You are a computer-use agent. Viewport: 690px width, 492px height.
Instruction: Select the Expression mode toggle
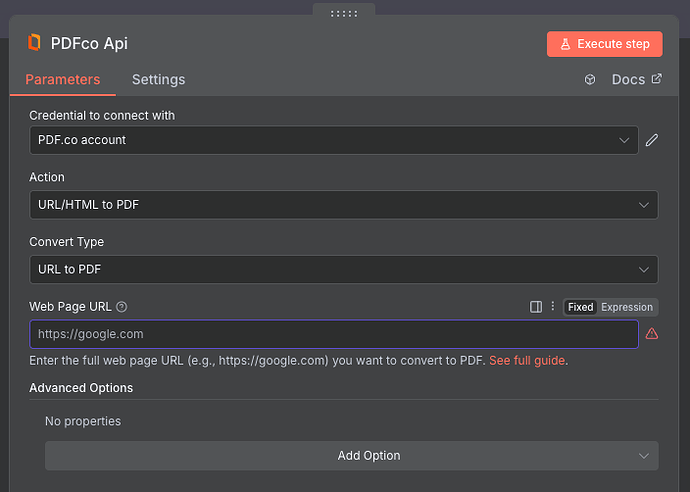click(x=627, y=307)
